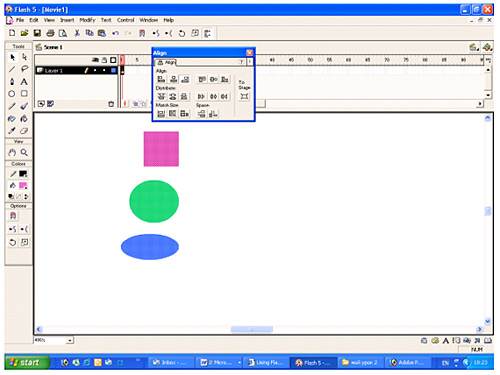
Task: Click Align bottom edge in Align panel
Action: click(x=225, y=79)
